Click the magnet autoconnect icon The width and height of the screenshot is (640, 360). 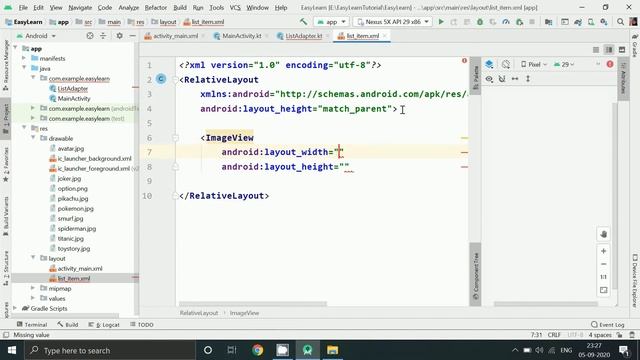click(x=502, y=79)
